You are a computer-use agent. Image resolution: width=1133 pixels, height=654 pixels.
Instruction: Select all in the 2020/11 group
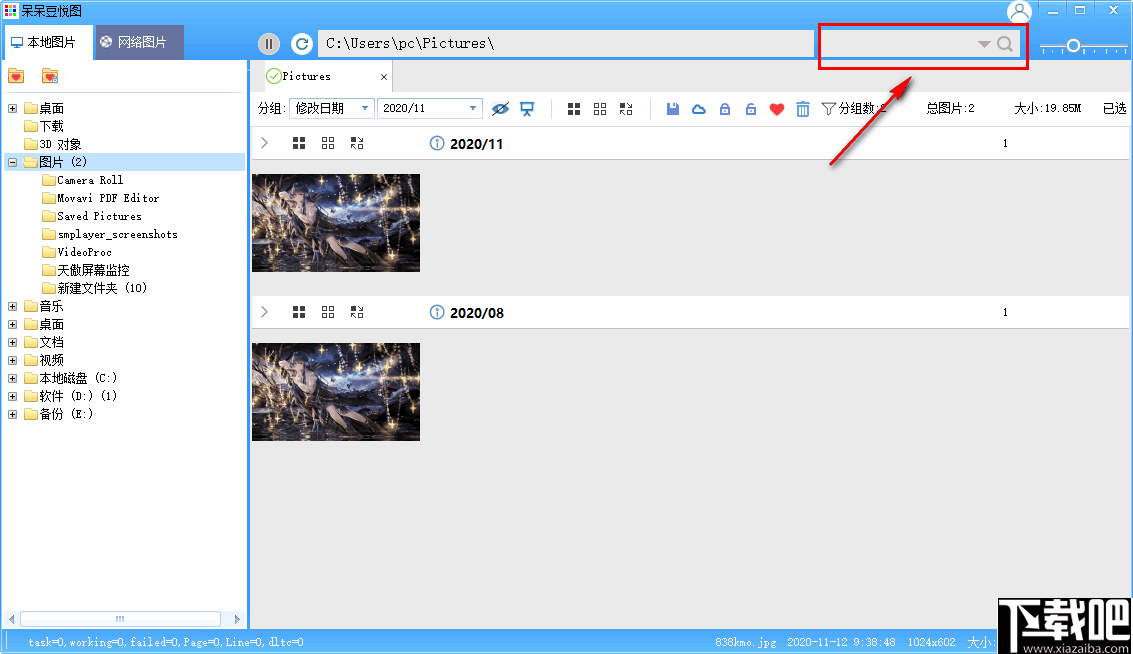point(299,143)
